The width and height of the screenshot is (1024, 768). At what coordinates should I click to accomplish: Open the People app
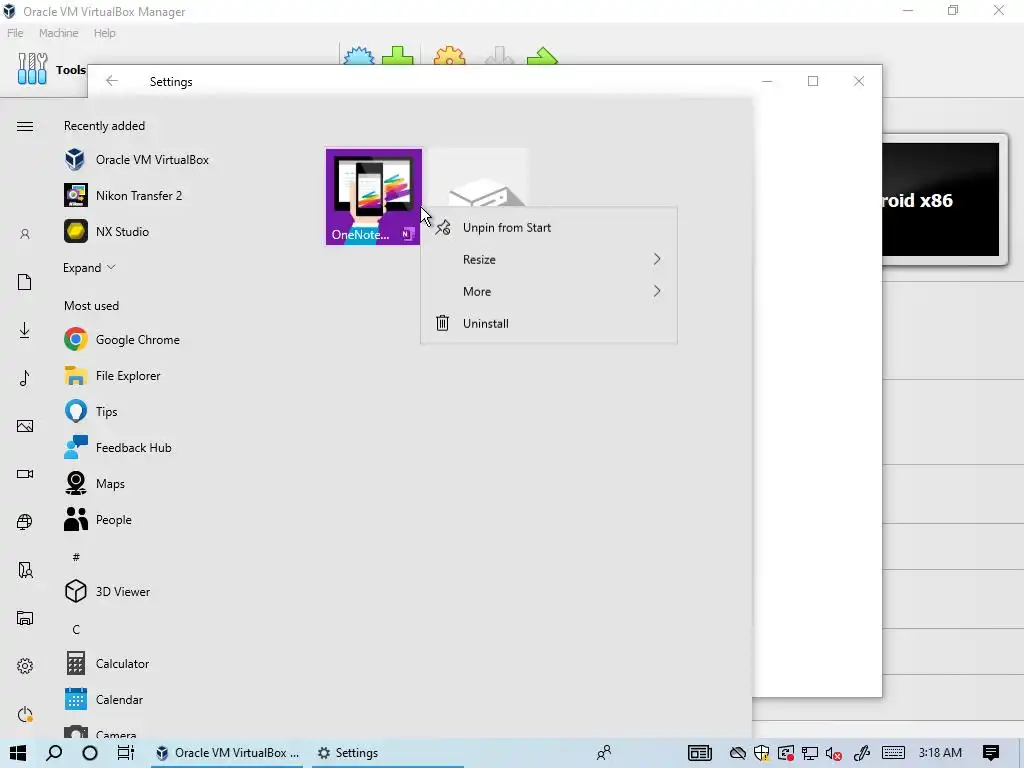coord(99,520)
